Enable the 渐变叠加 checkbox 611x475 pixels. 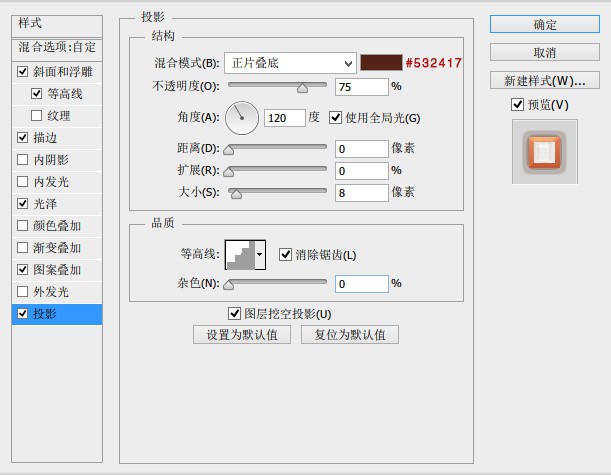click(23, 247)
